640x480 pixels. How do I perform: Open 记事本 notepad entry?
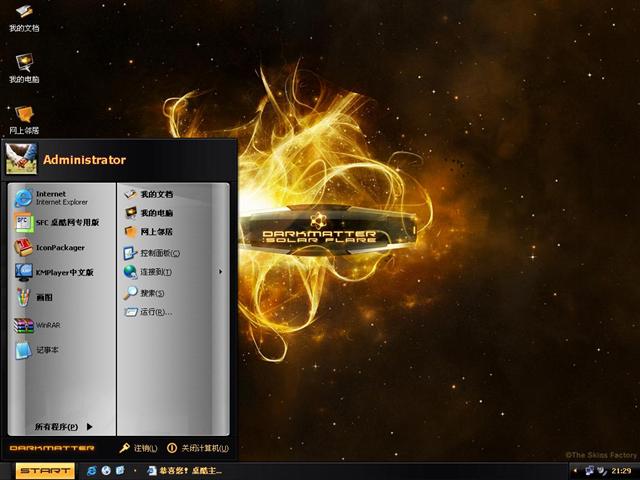click(x=62, y=350)
